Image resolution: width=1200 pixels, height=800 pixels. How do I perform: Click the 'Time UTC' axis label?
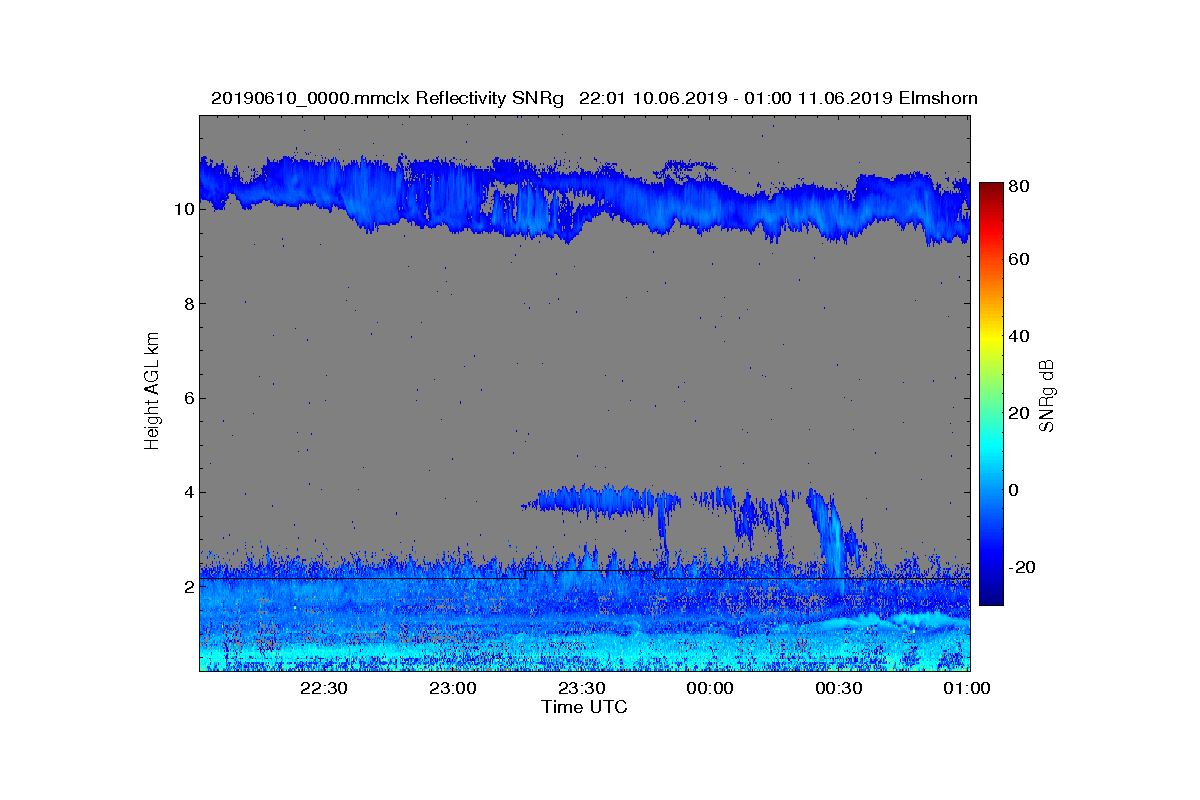click(x=584, y=707)
